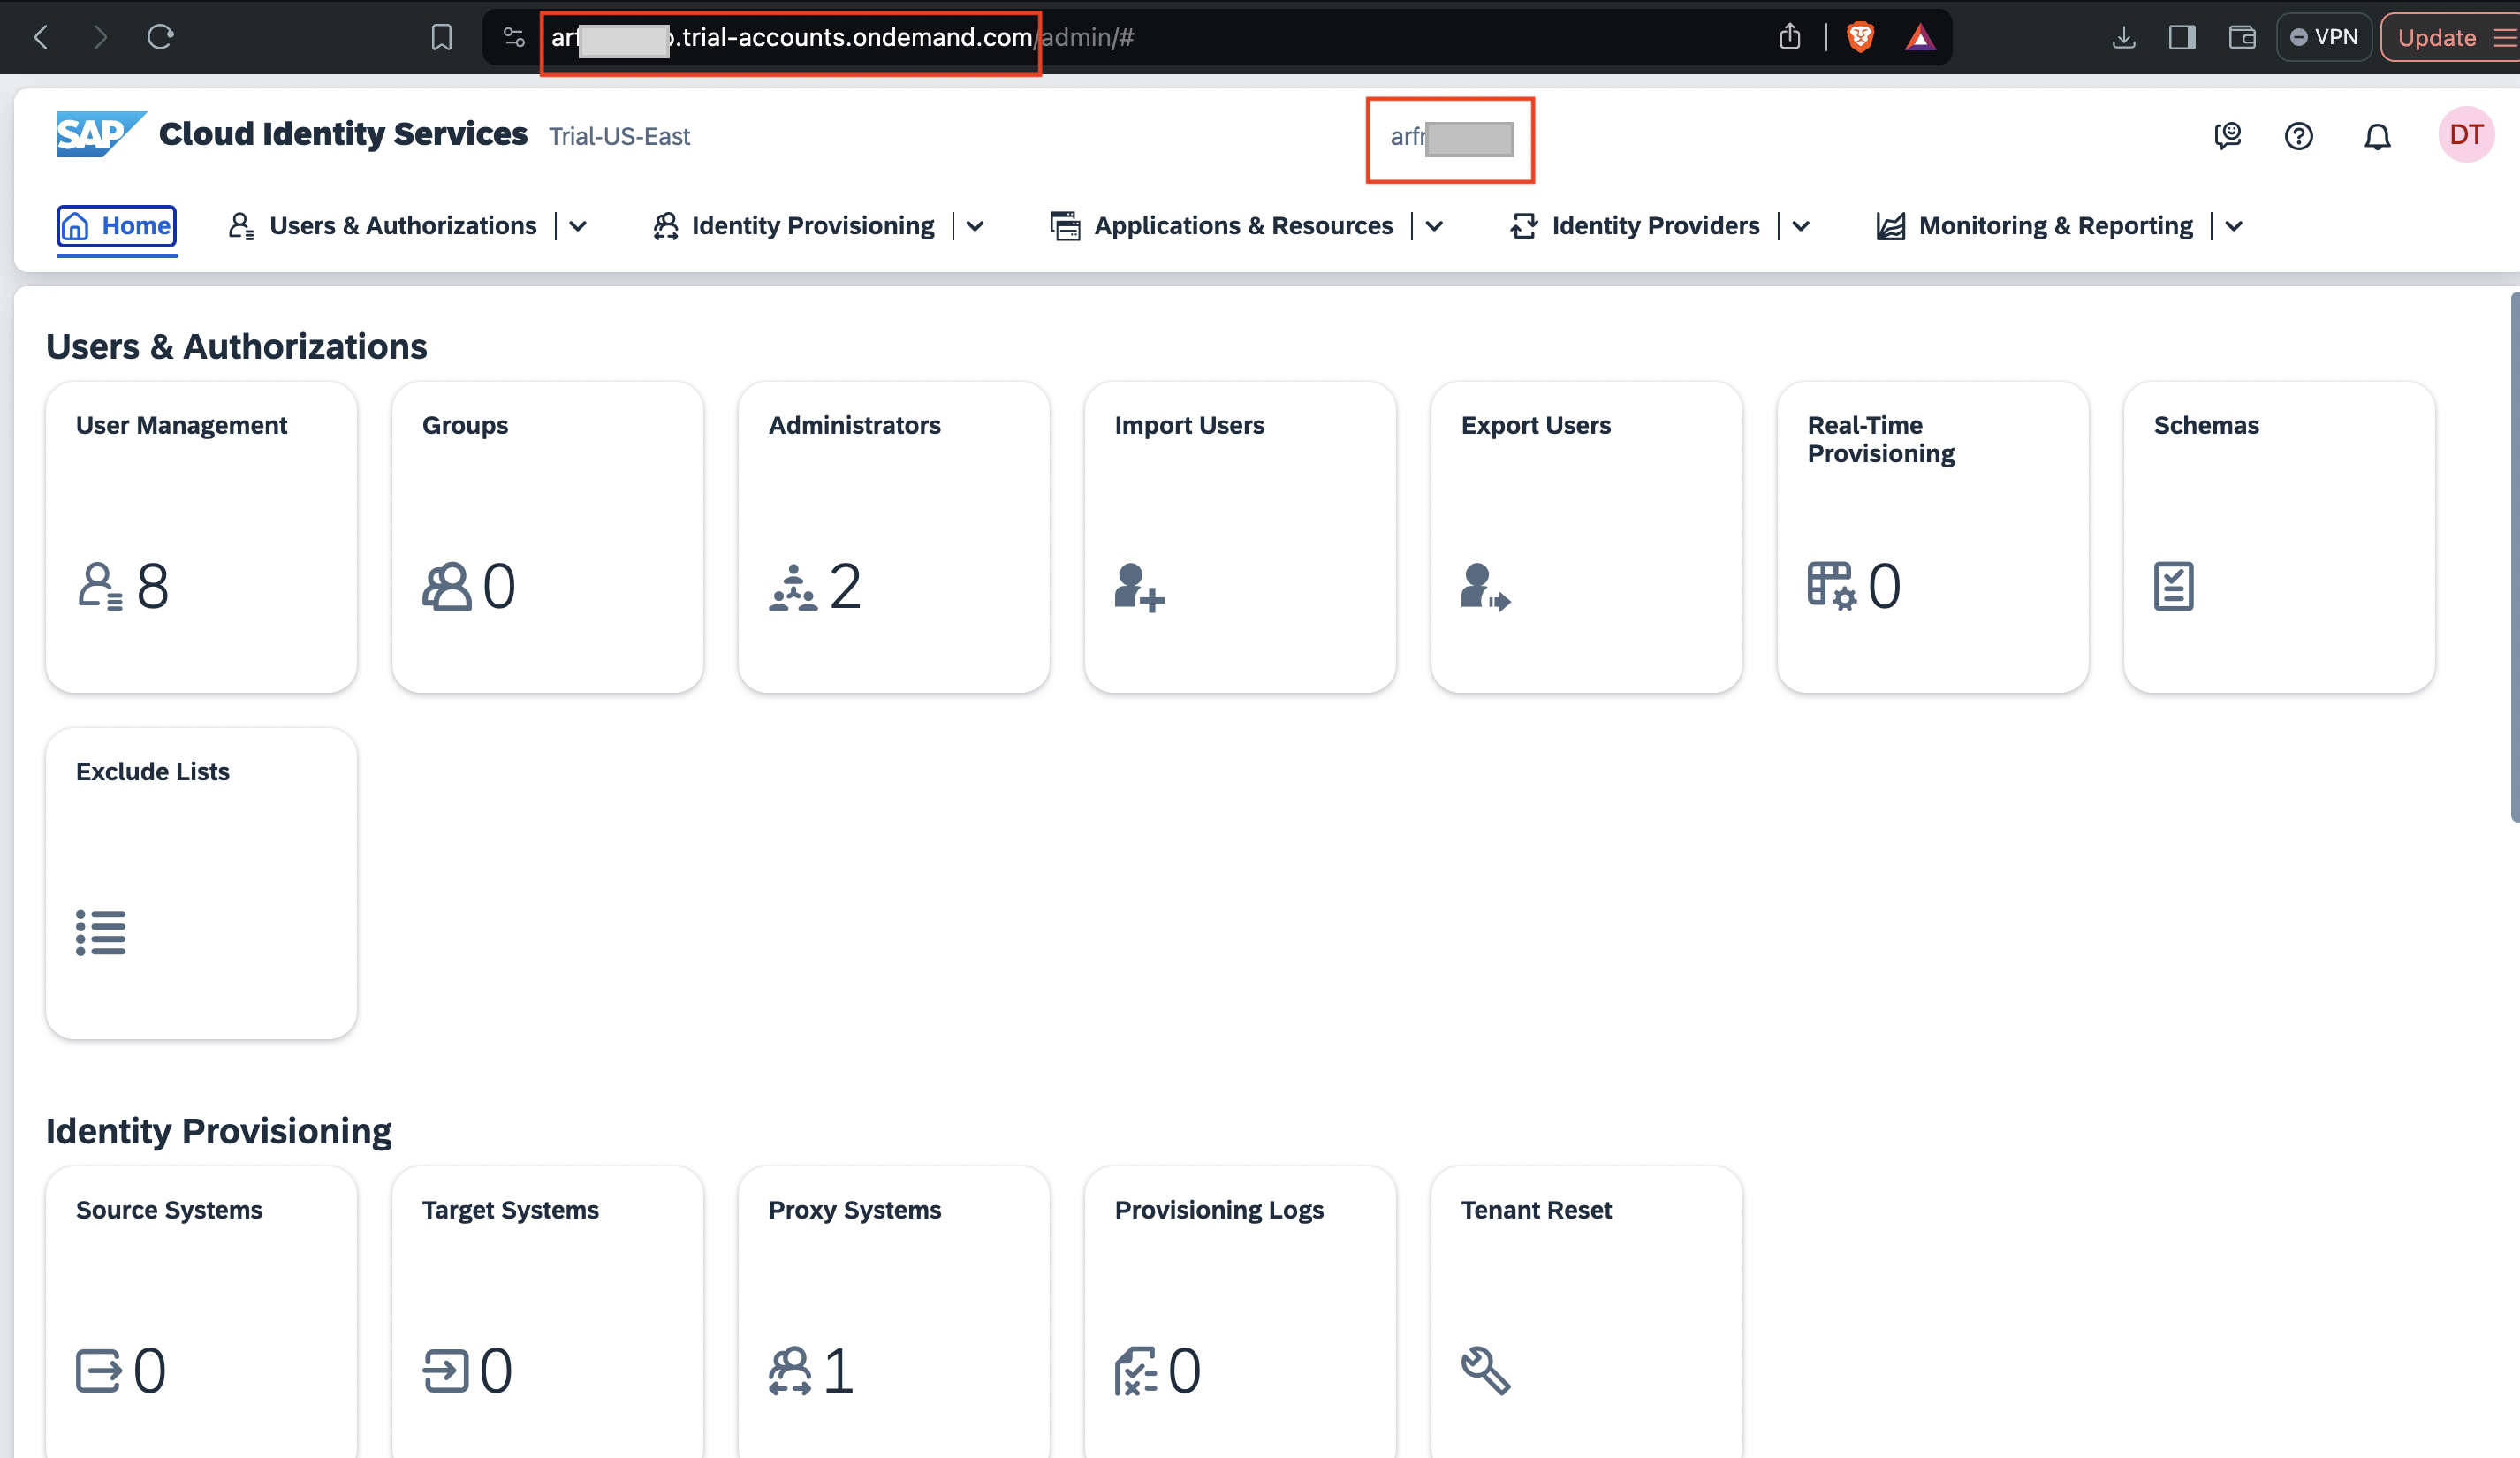Click the Provisioning Logs checklist icon
The image size is (2520, 1458).
(1136, 1371)
